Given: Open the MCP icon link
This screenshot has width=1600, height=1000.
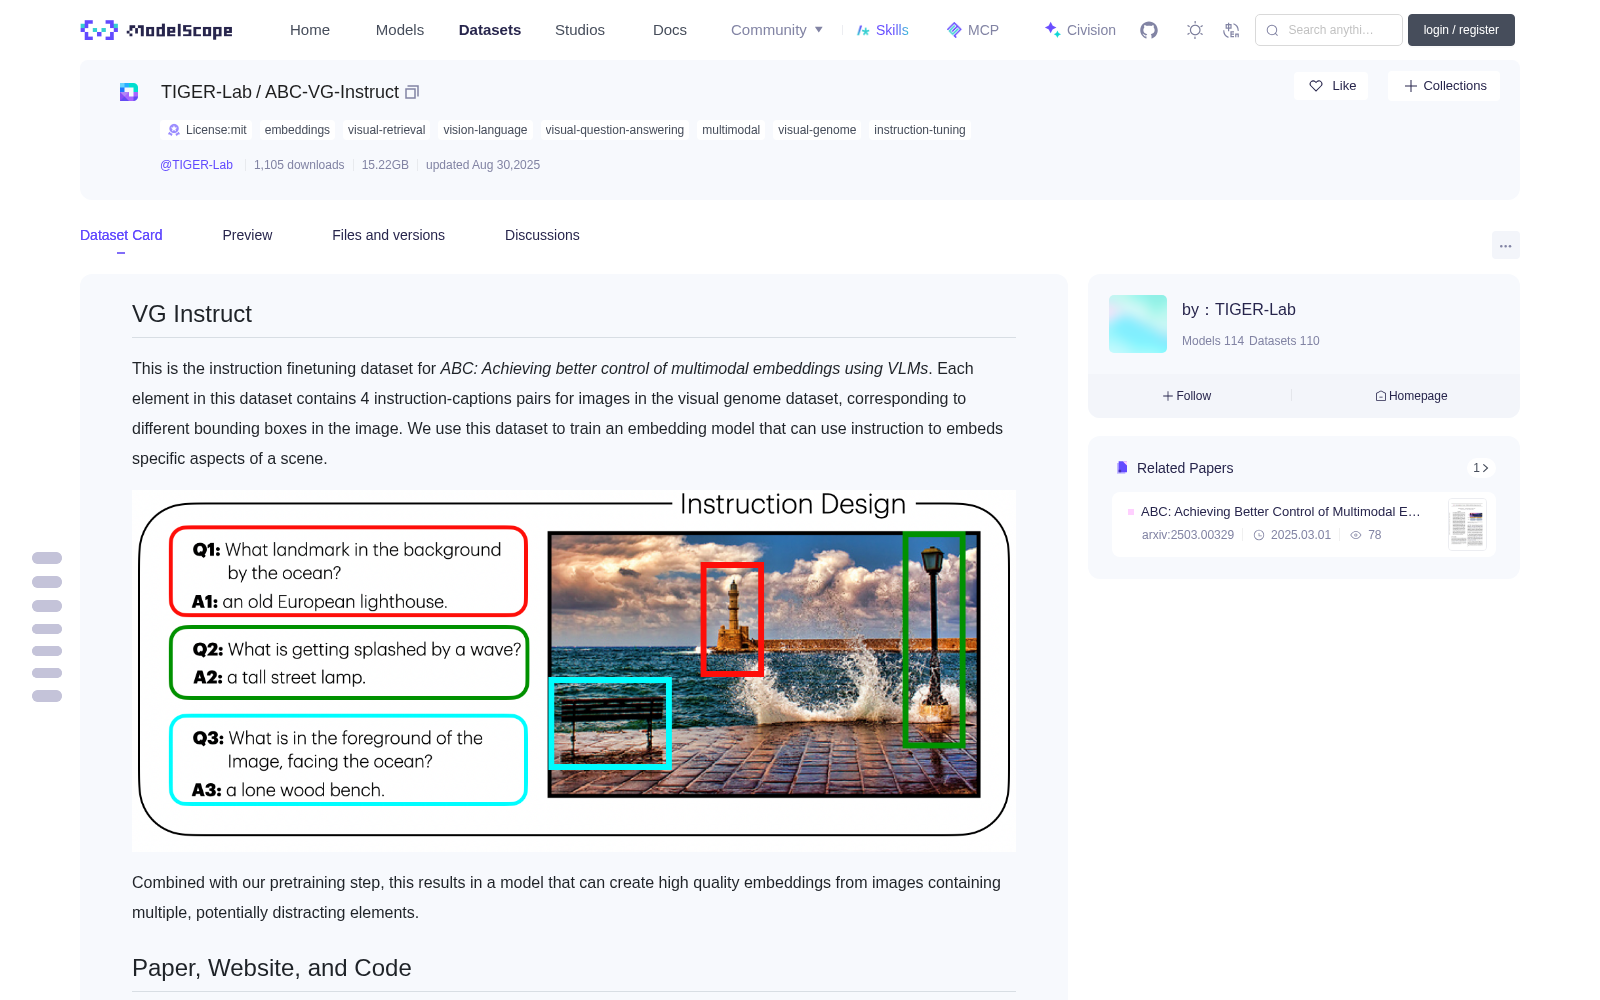Looking at the screenshot, I should pos(972,30).
